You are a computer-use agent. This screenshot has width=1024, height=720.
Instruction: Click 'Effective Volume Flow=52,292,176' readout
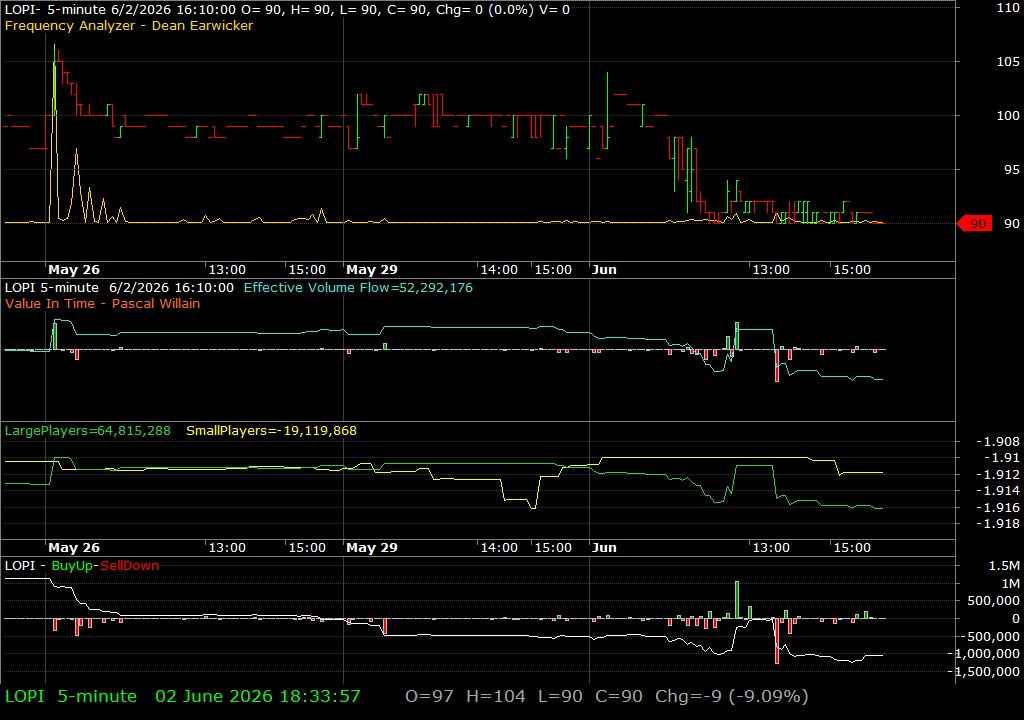point(358,288)
